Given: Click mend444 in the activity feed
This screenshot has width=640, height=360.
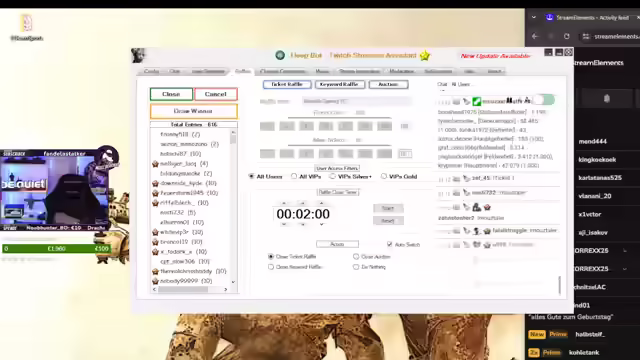Looking at the screenshot, I should (593, 142).
